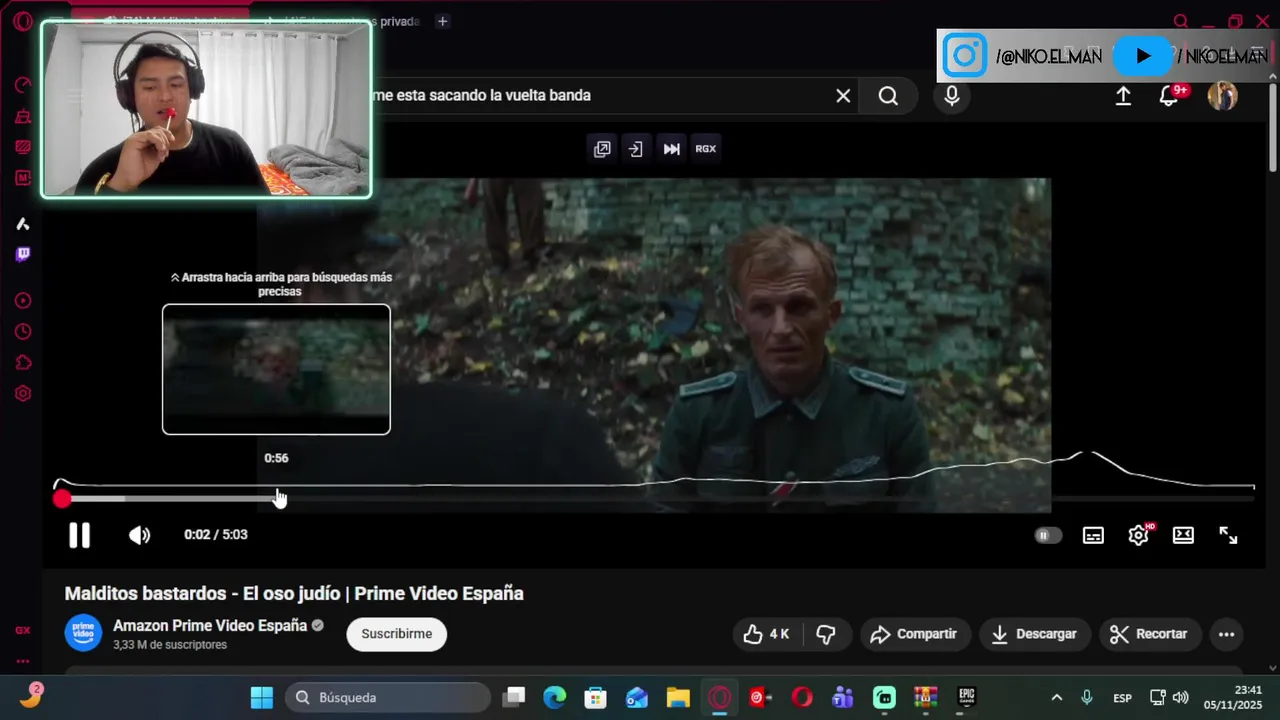
Task: Click the YouTube search magnifier button
Action: coord(888,96)
